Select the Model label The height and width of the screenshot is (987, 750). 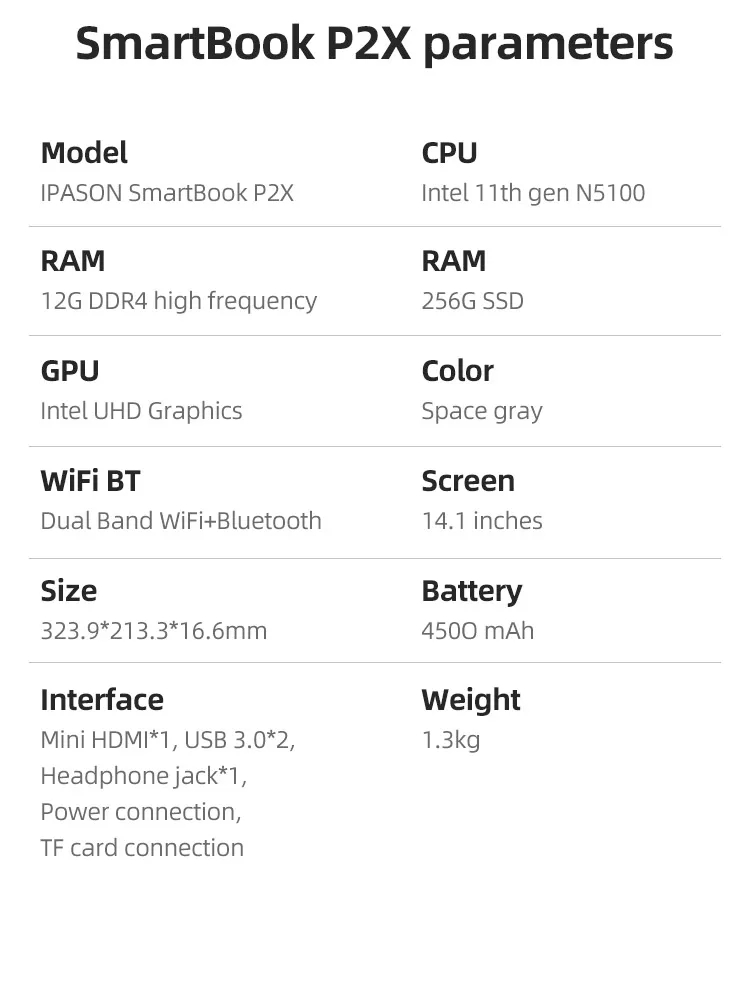[84, 153]
